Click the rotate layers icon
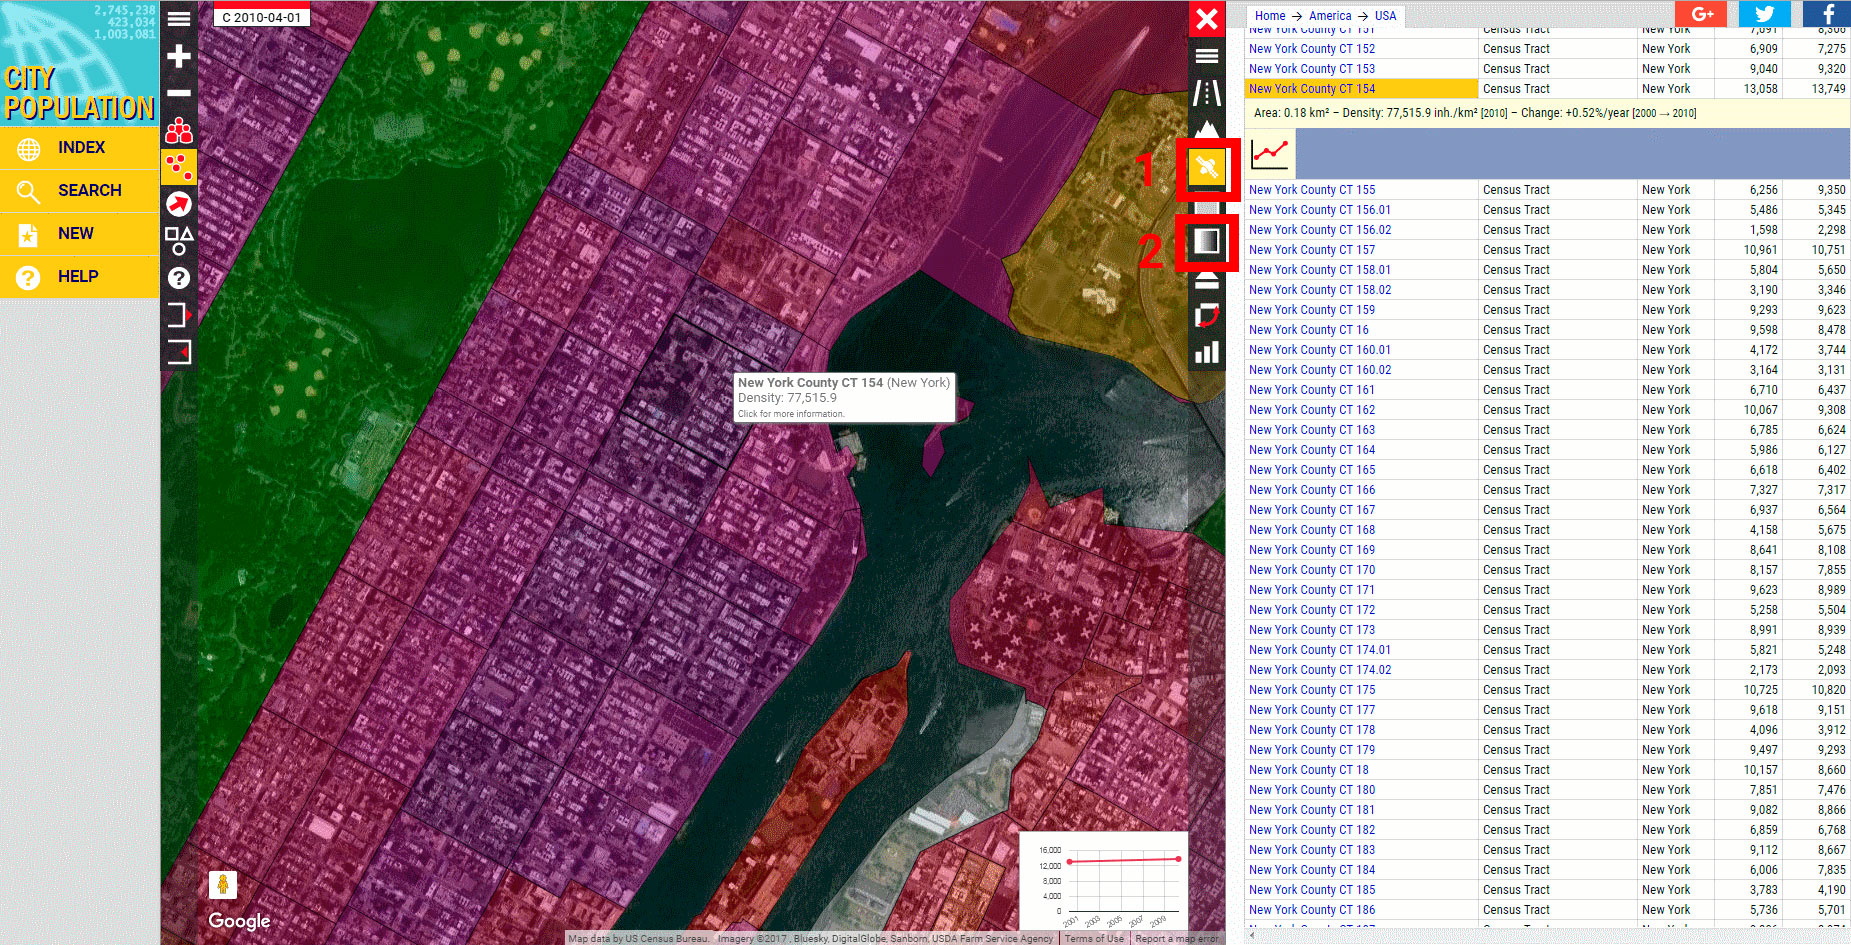 (1207, 316)
